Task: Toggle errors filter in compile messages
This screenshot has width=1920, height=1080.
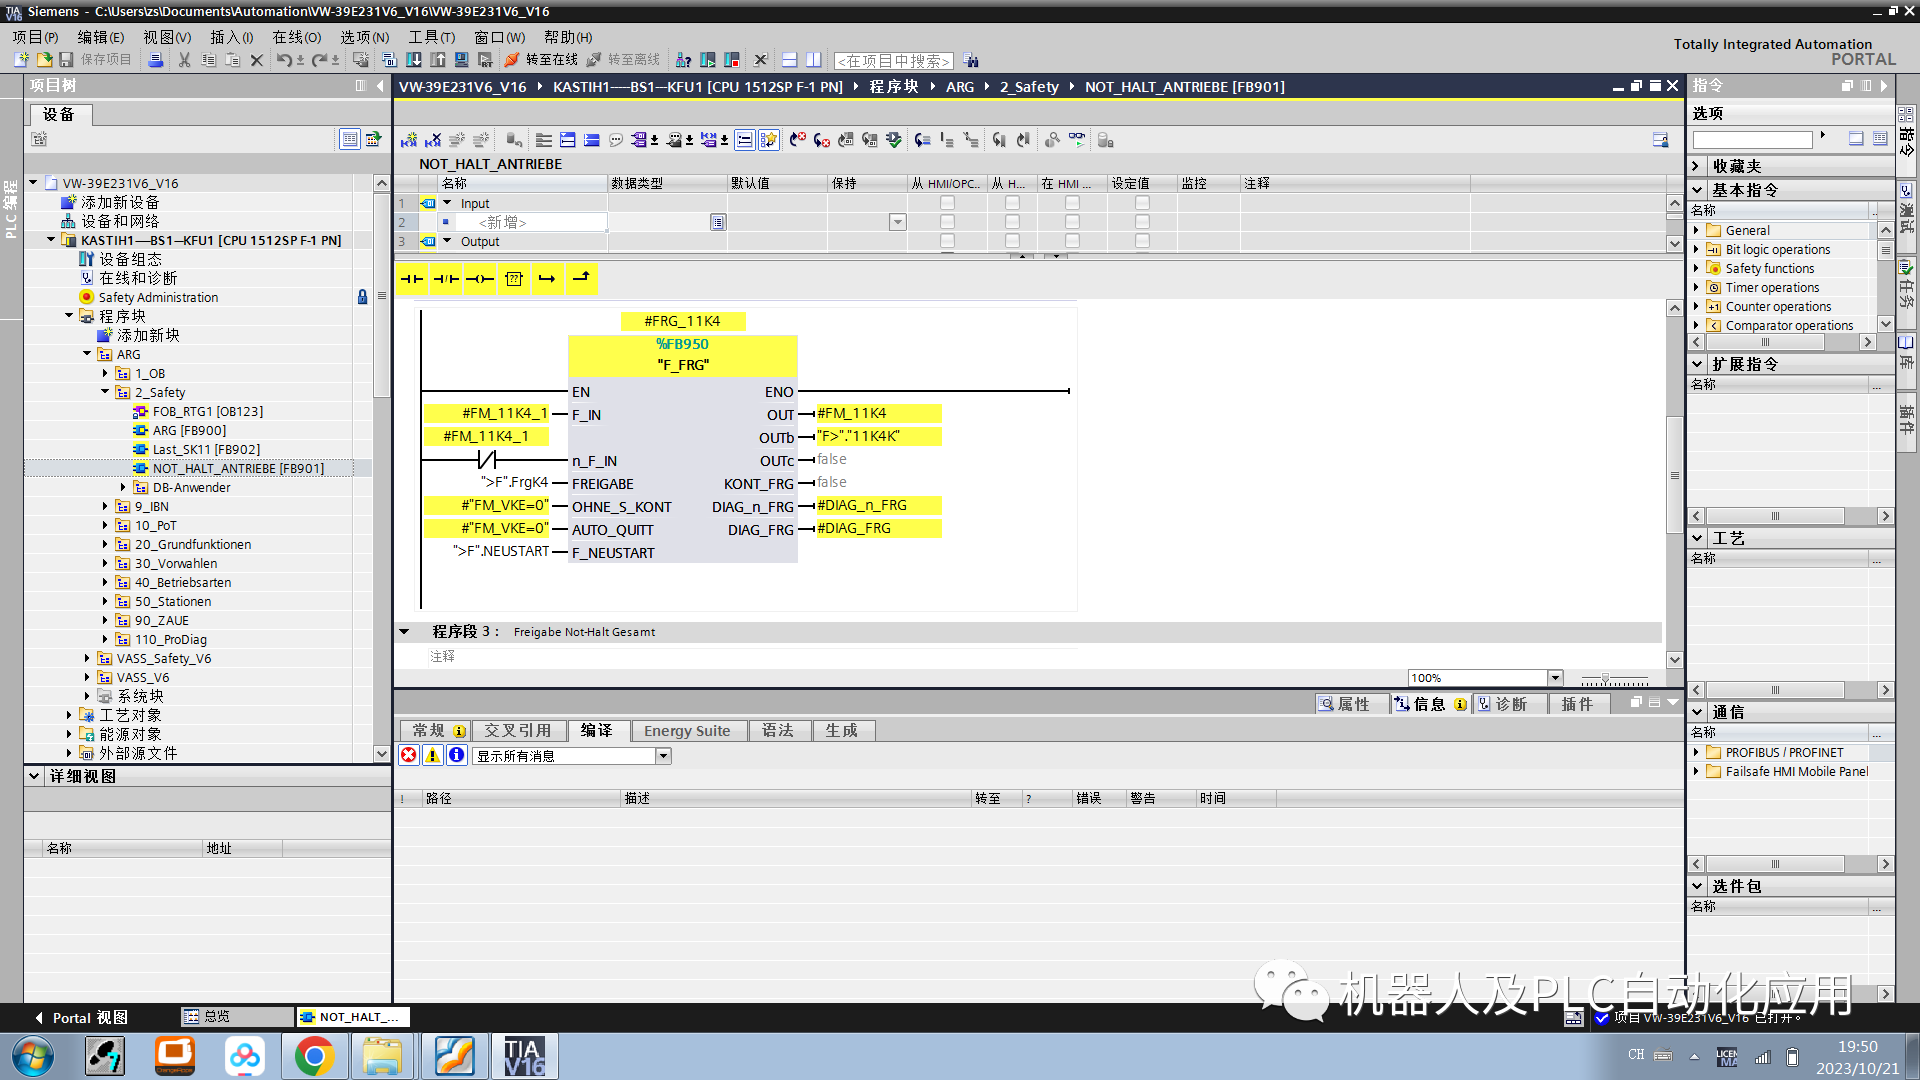Action: pos(409,755)
